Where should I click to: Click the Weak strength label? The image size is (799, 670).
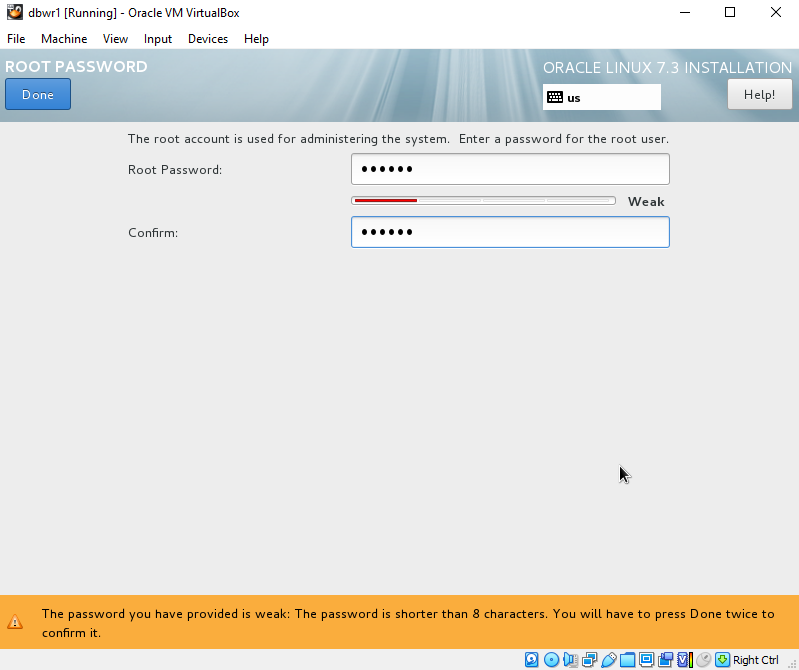click(x=646, y=202)
